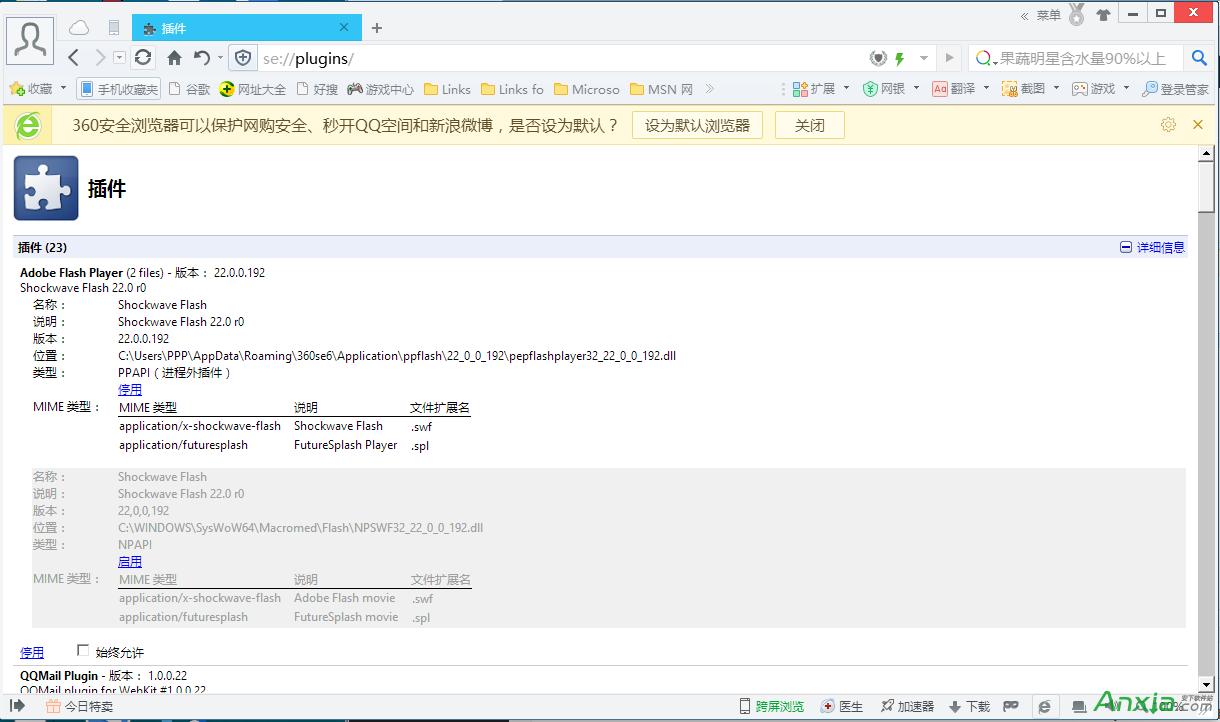The width and height of the screenshot is (1220, 722).
Task: Go to the home page
Action: point(174,58)
